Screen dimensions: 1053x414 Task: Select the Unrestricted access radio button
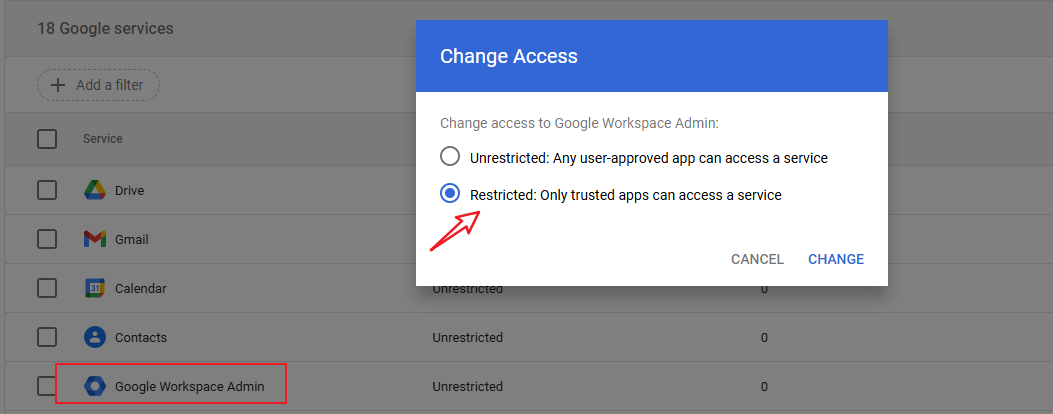click(450, 157)
